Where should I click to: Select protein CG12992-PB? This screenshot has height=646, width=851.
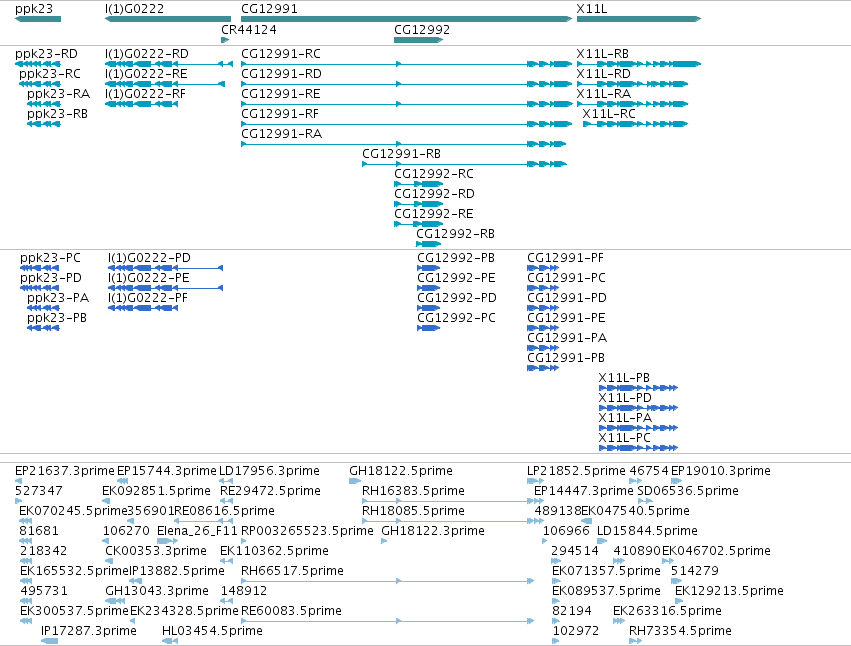pyautogui.click(x=429, y=268)
